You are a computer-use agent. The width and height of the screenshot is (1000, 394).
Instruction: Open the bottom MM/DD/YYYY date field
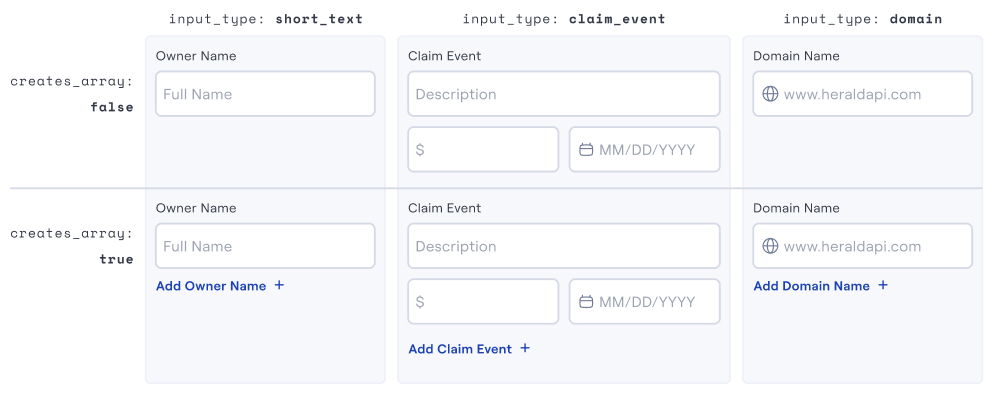tap(645, 302)
